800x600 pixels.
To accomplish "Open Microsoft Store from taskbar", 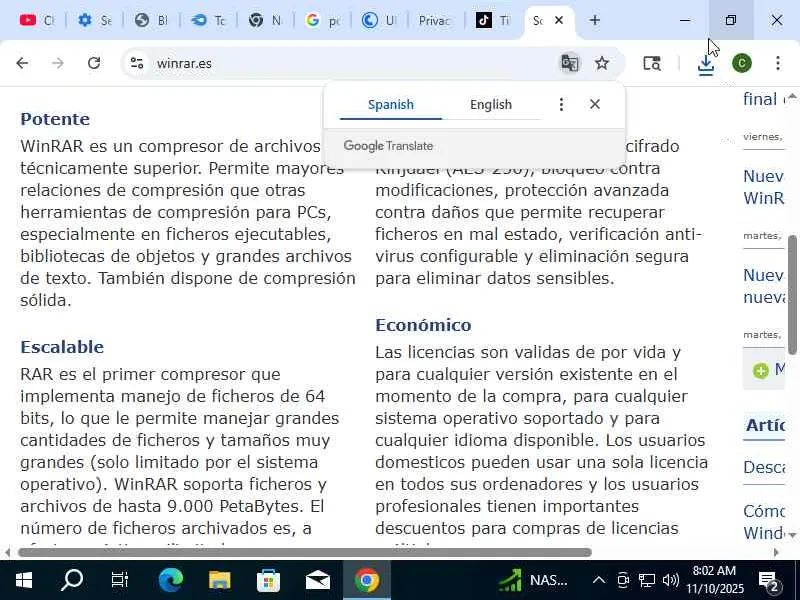I will pos(268,580).
